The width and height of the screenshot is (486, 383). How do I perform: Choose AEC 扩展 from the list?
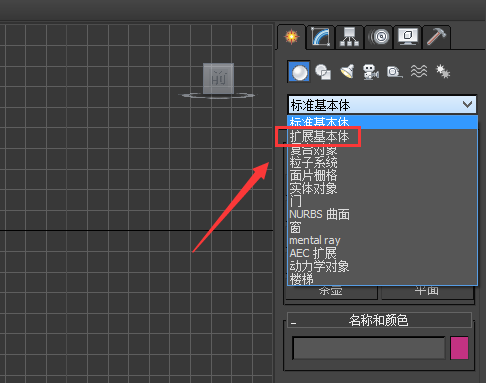click(382, 253)
